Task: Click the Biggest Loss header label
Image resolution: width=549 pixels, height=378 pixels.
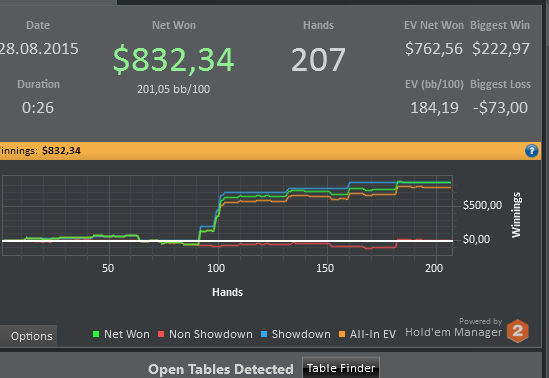Action: pyautogui.click(x=500, y=84)
